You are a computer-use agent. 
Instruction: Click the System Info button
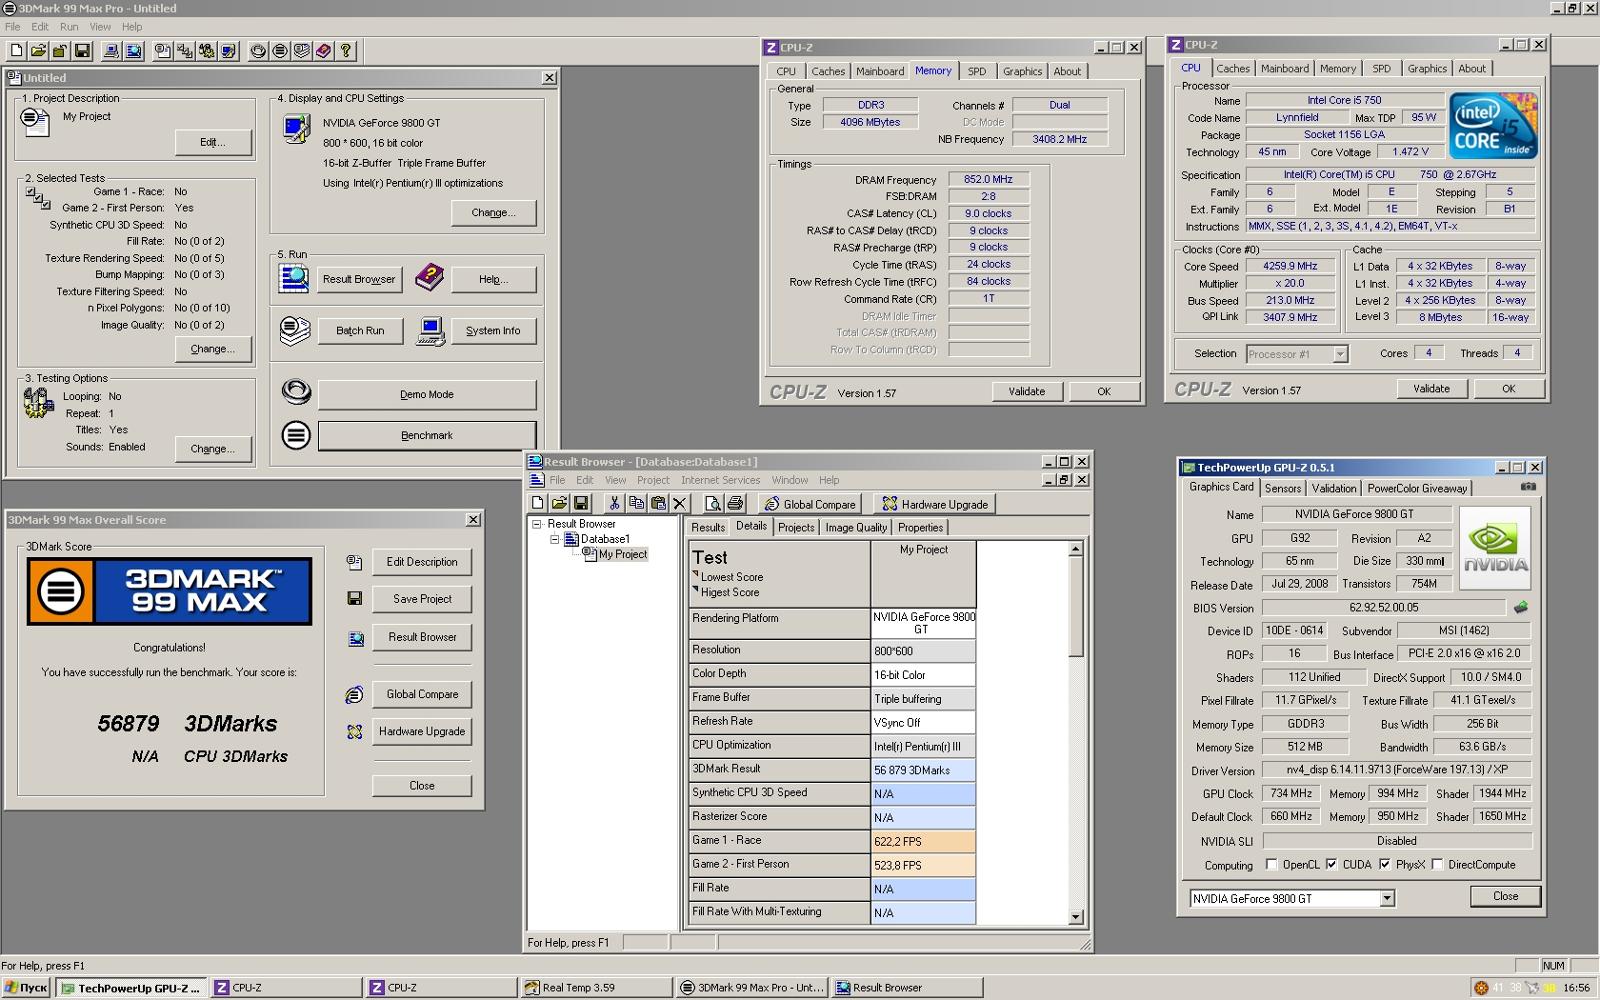click(493, 330)
